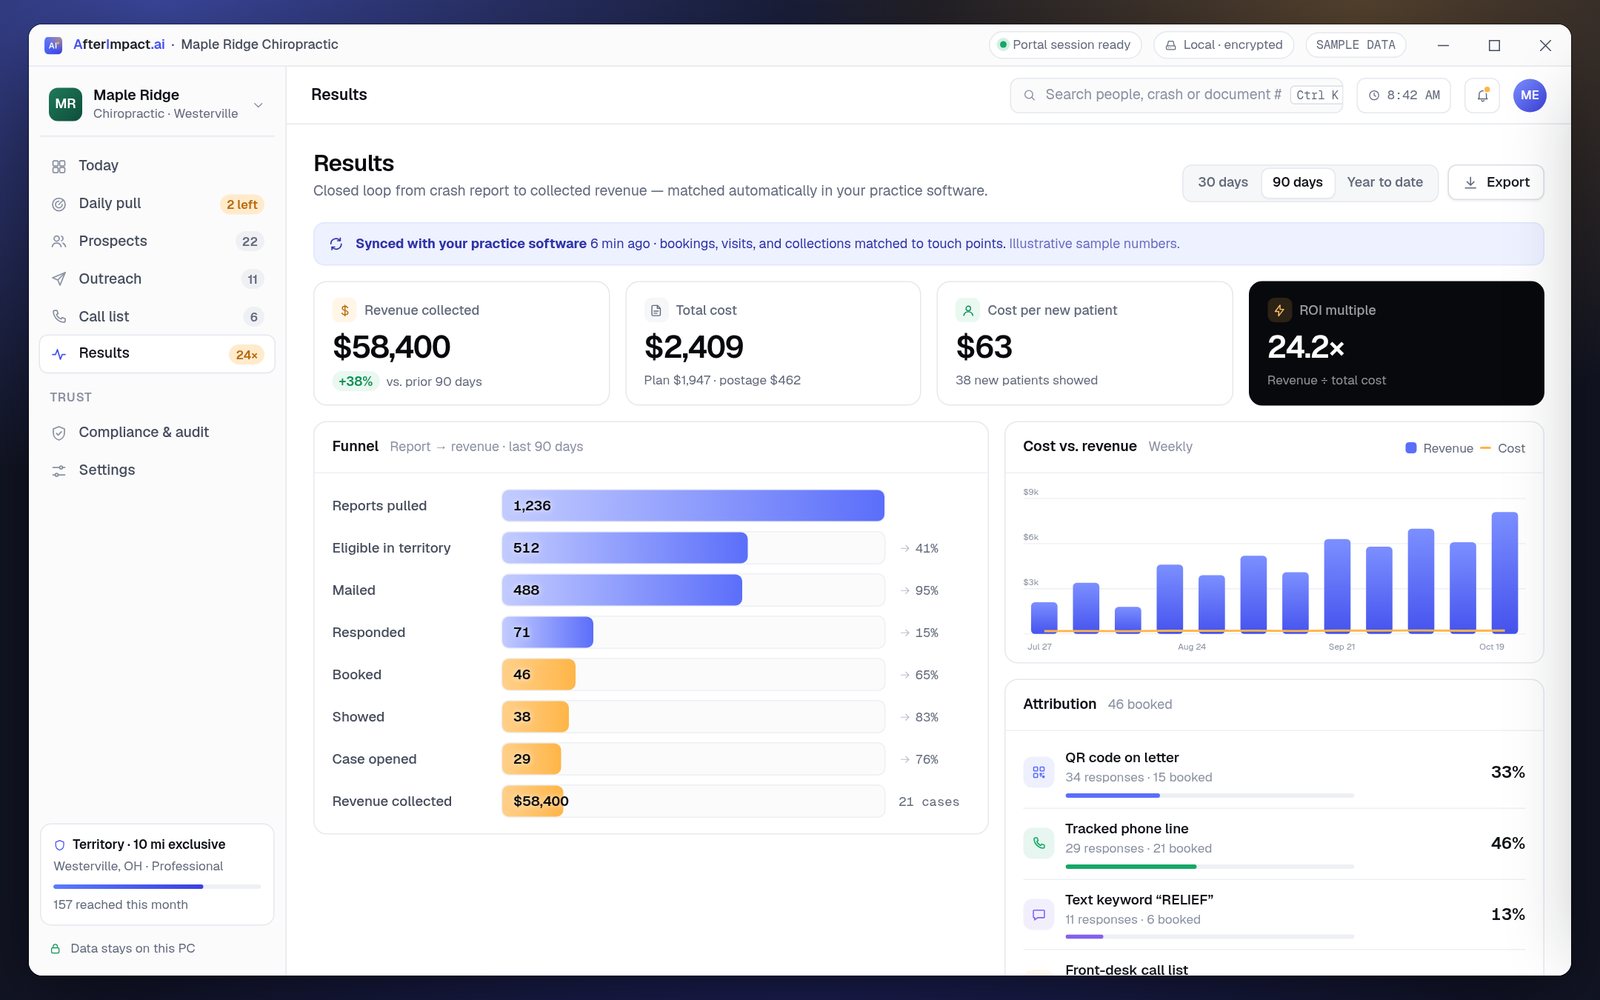Viewport: 1600px width, 1000px height.
Task: Open Settings in the sidebar
Action: coord(157,470)
